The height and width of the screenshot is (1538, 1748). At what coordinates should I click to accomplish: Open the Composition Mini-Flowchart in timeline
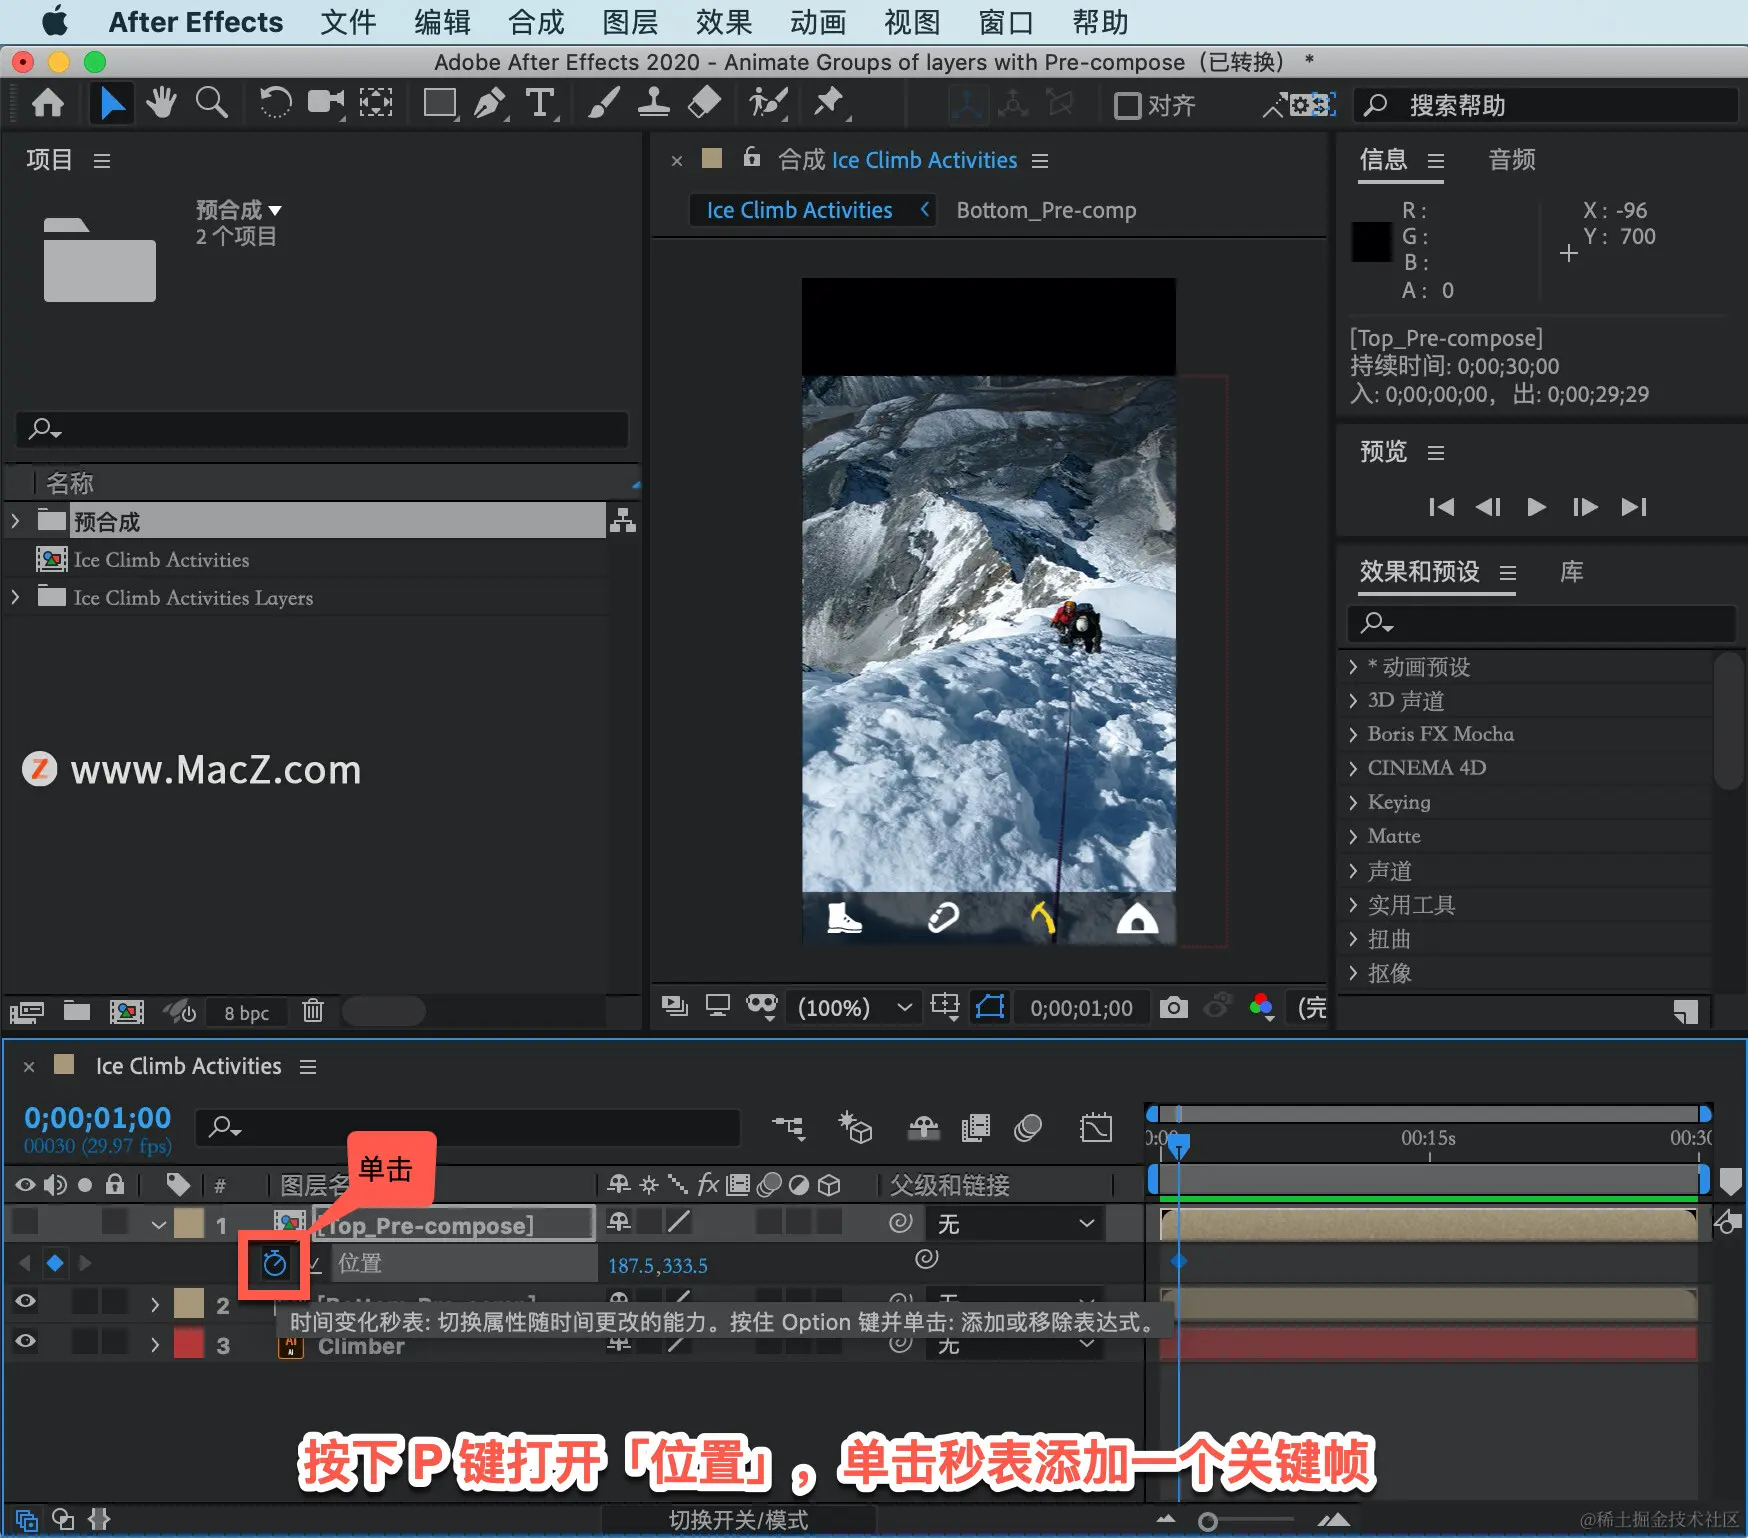[x=789, y=1129]
